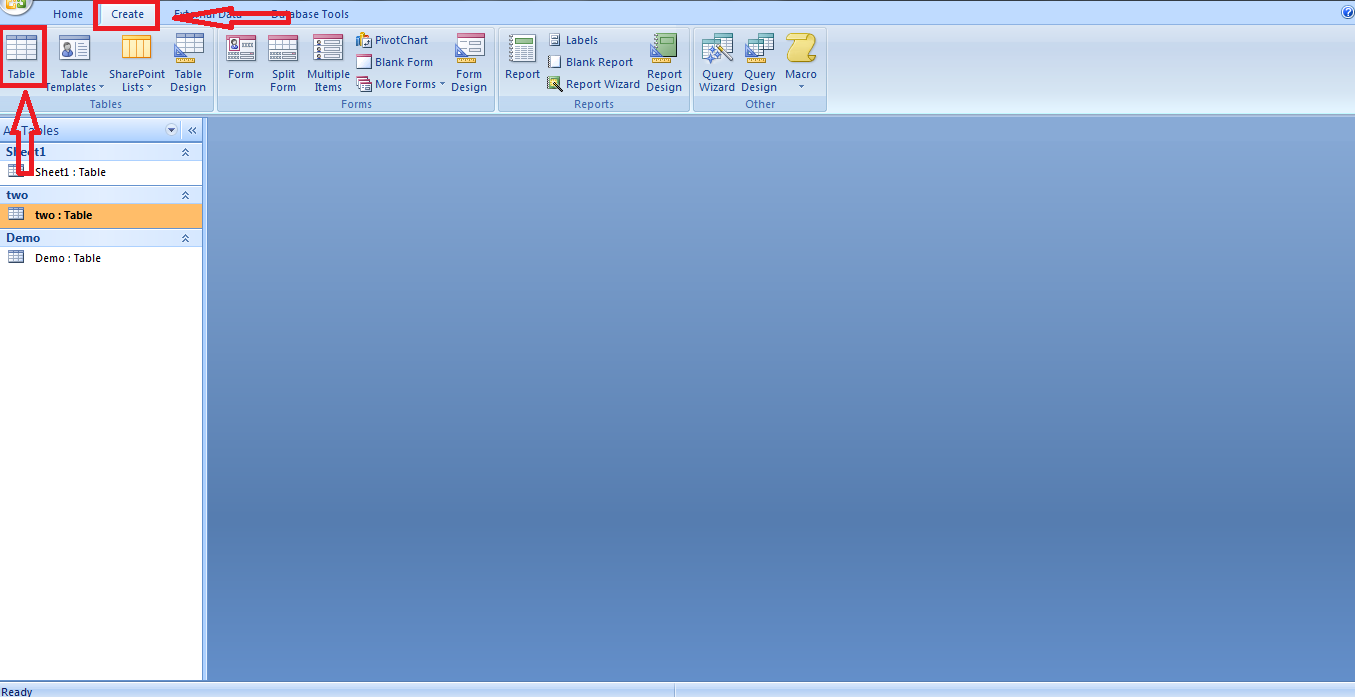This screenshot has width=1355, height=697.
Task: Collapse the Sheet1 group
Action: pyautogui.click(x=185, y=152)
